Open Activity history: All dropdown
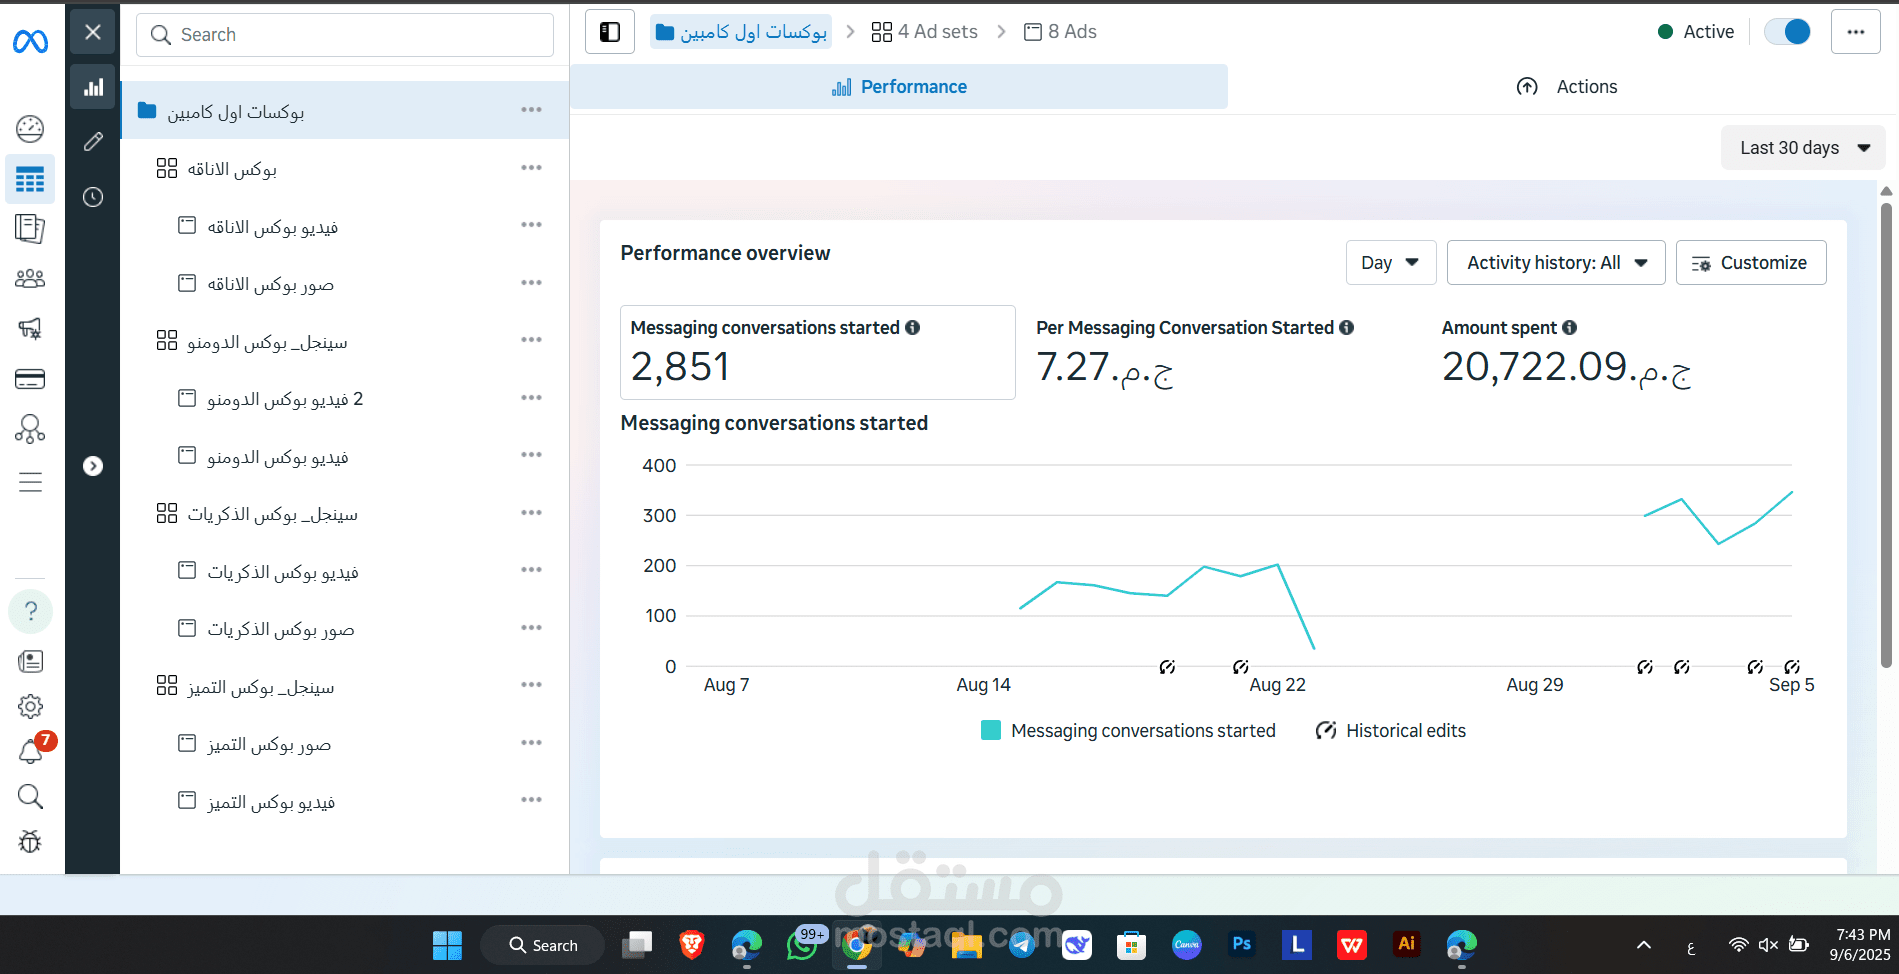Viewport: 1899px width, 974px height. coord(1555,263)
